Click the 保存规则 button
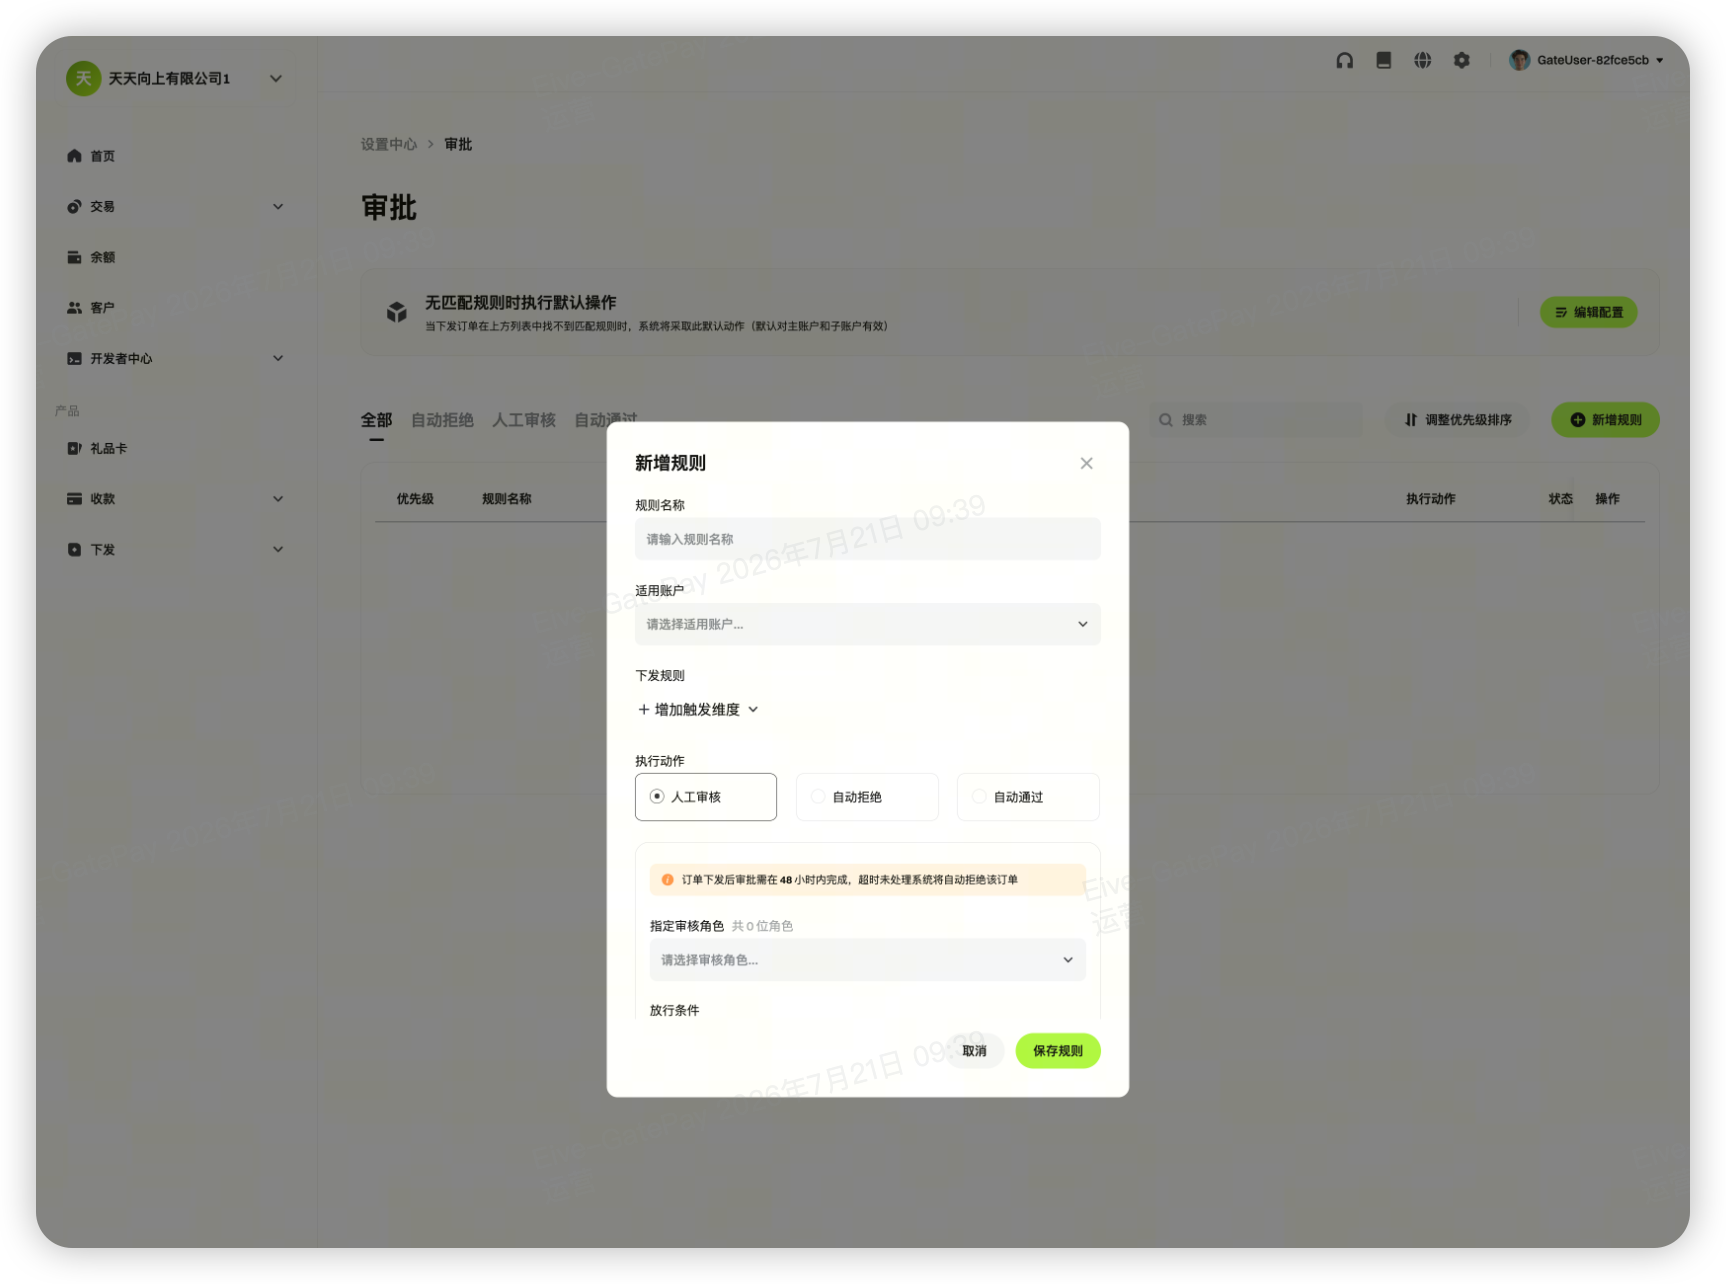This screenshot has height=1284, width=1726. [x=1058, y=1051]
